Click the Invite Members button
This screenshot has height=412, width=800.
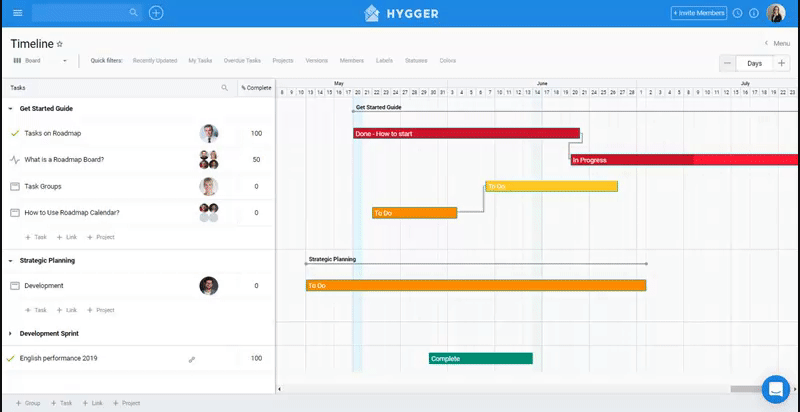[x=699, y=13]
